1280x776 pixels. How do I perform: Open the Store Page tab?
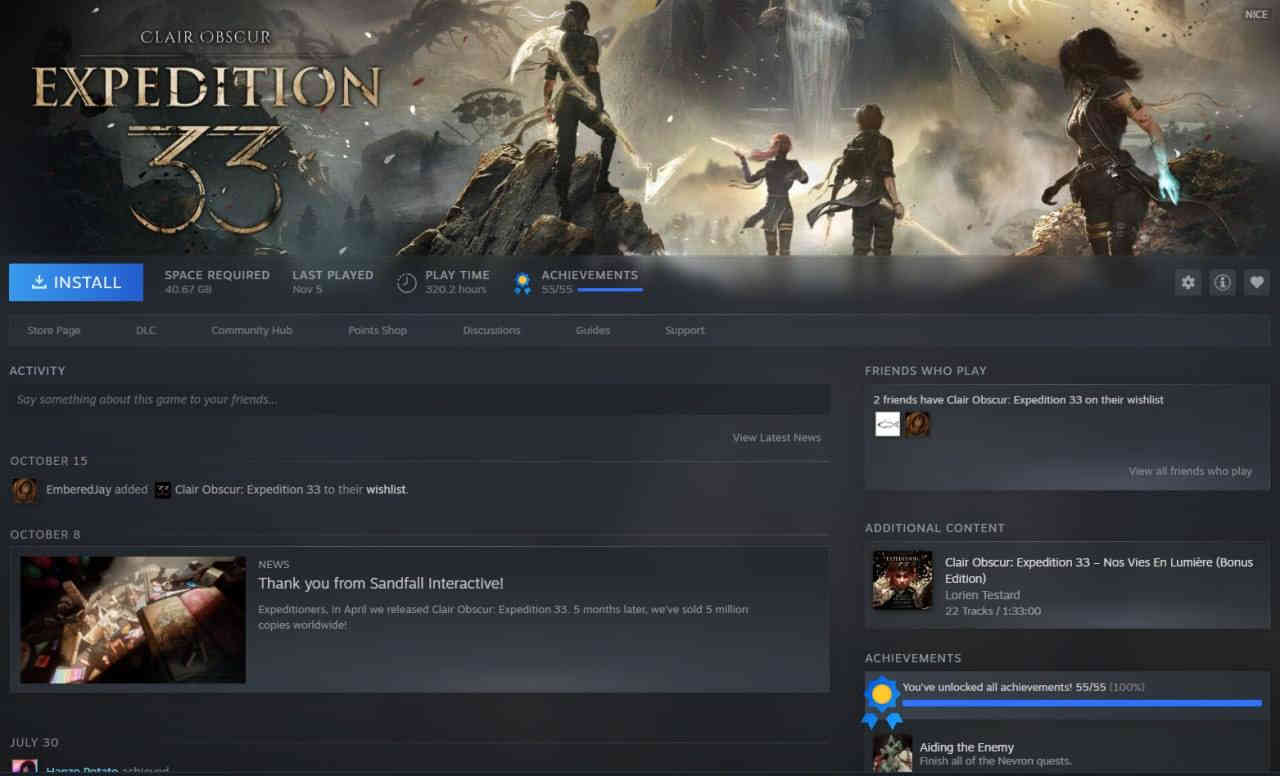[54, 330]
